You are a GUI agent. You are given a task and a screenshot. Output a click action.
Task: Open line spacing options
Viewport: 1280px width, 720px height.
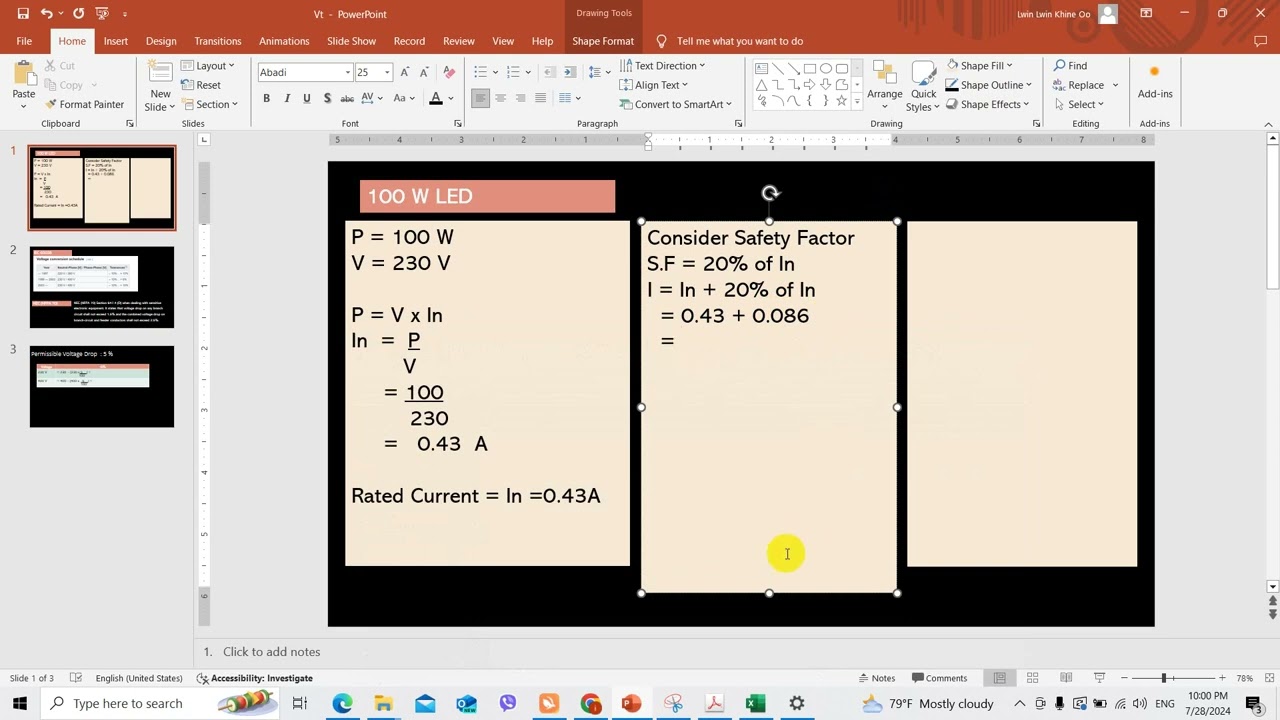click(x=599, y=72)
